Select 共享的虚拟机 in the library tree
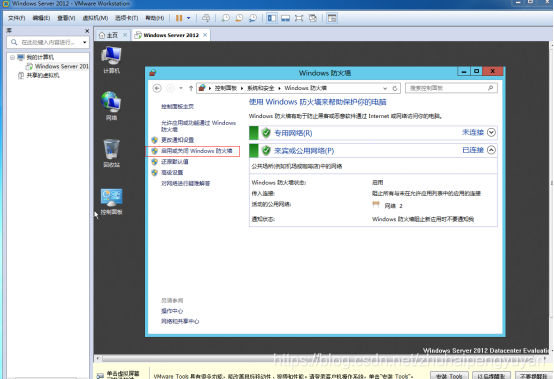This screenshot has height=379, width=554. pos(39,76)
